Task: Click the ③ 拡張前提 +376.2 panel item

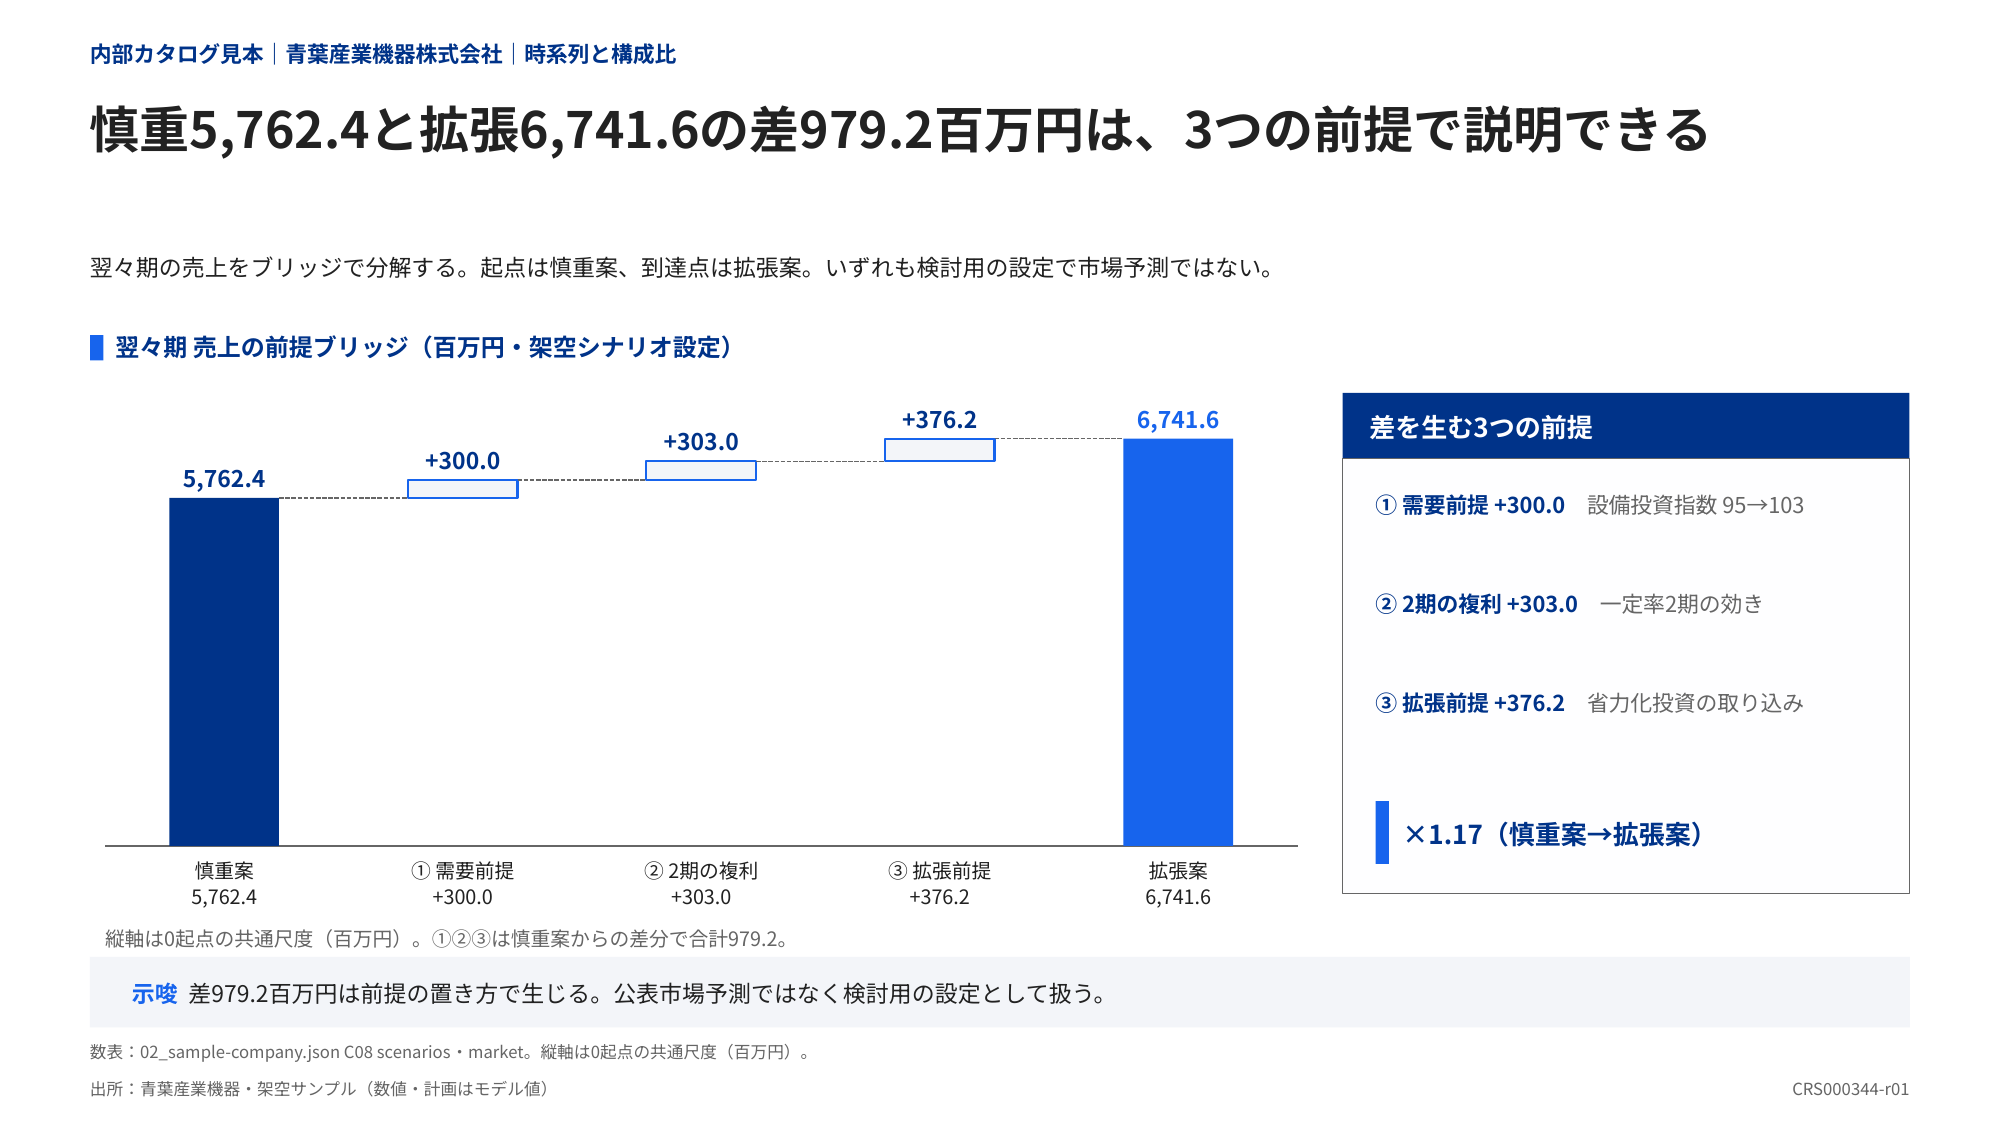Action: click(1470, 703)
